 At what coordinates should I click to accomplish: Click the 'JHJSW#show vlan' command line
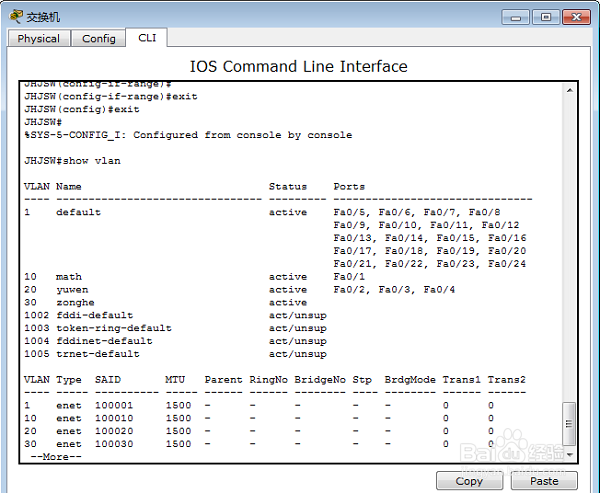(72, 161)
